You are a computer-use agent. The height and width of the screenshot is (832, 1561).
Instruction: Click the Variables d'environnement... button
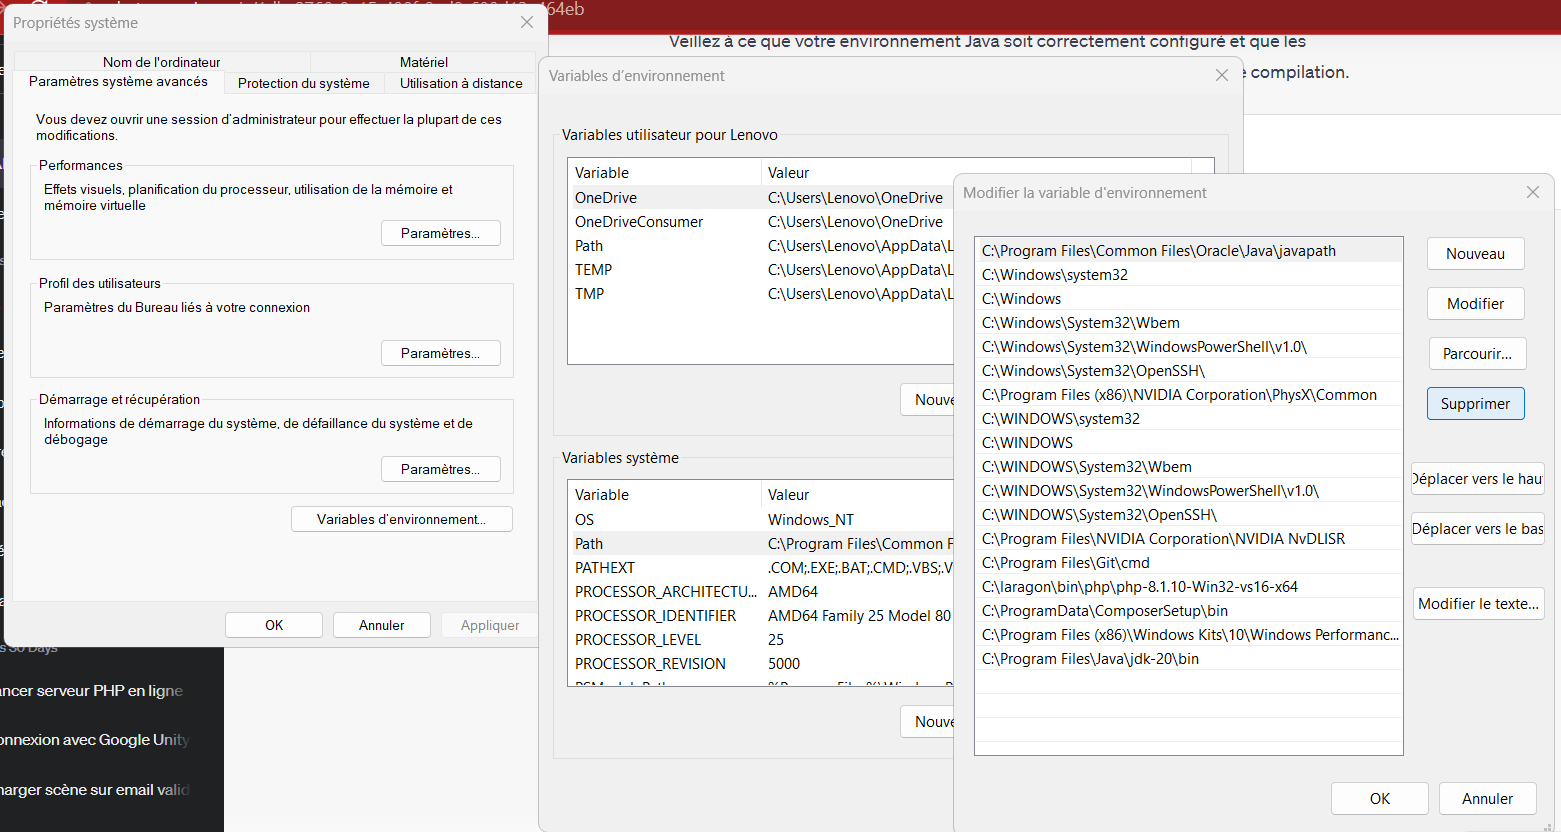coord(401,519)
